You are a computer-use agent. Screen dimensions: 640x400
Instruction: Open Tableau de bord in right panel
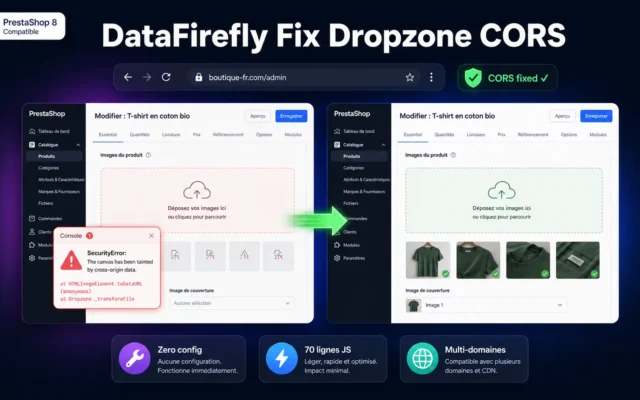(x=354, y=131)
